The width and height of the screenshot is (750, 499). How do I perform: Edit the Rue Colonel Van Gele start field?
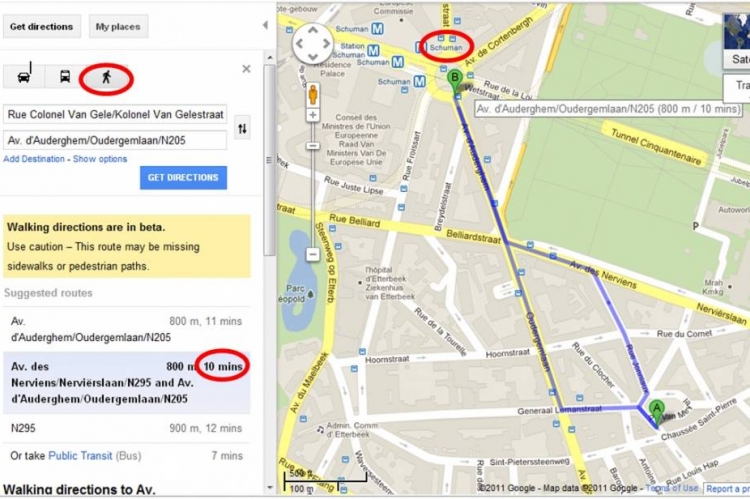115,115
